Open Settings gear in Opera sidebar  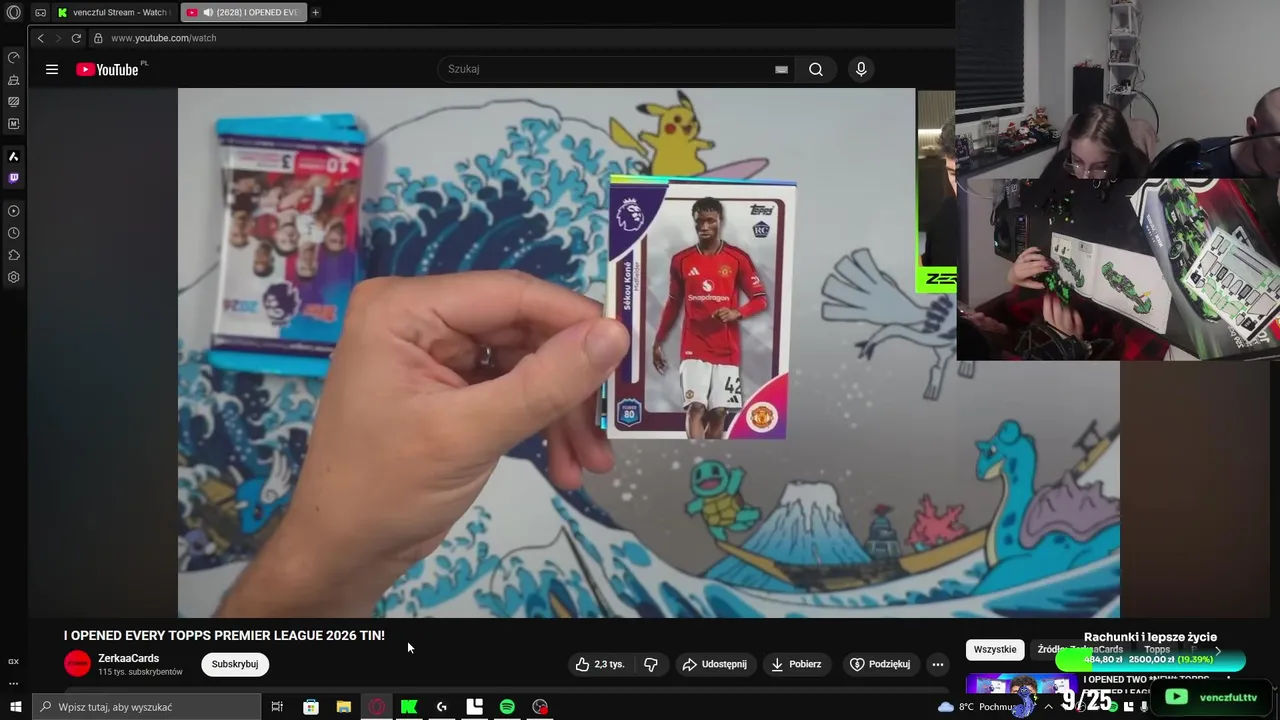pos(14,277)
